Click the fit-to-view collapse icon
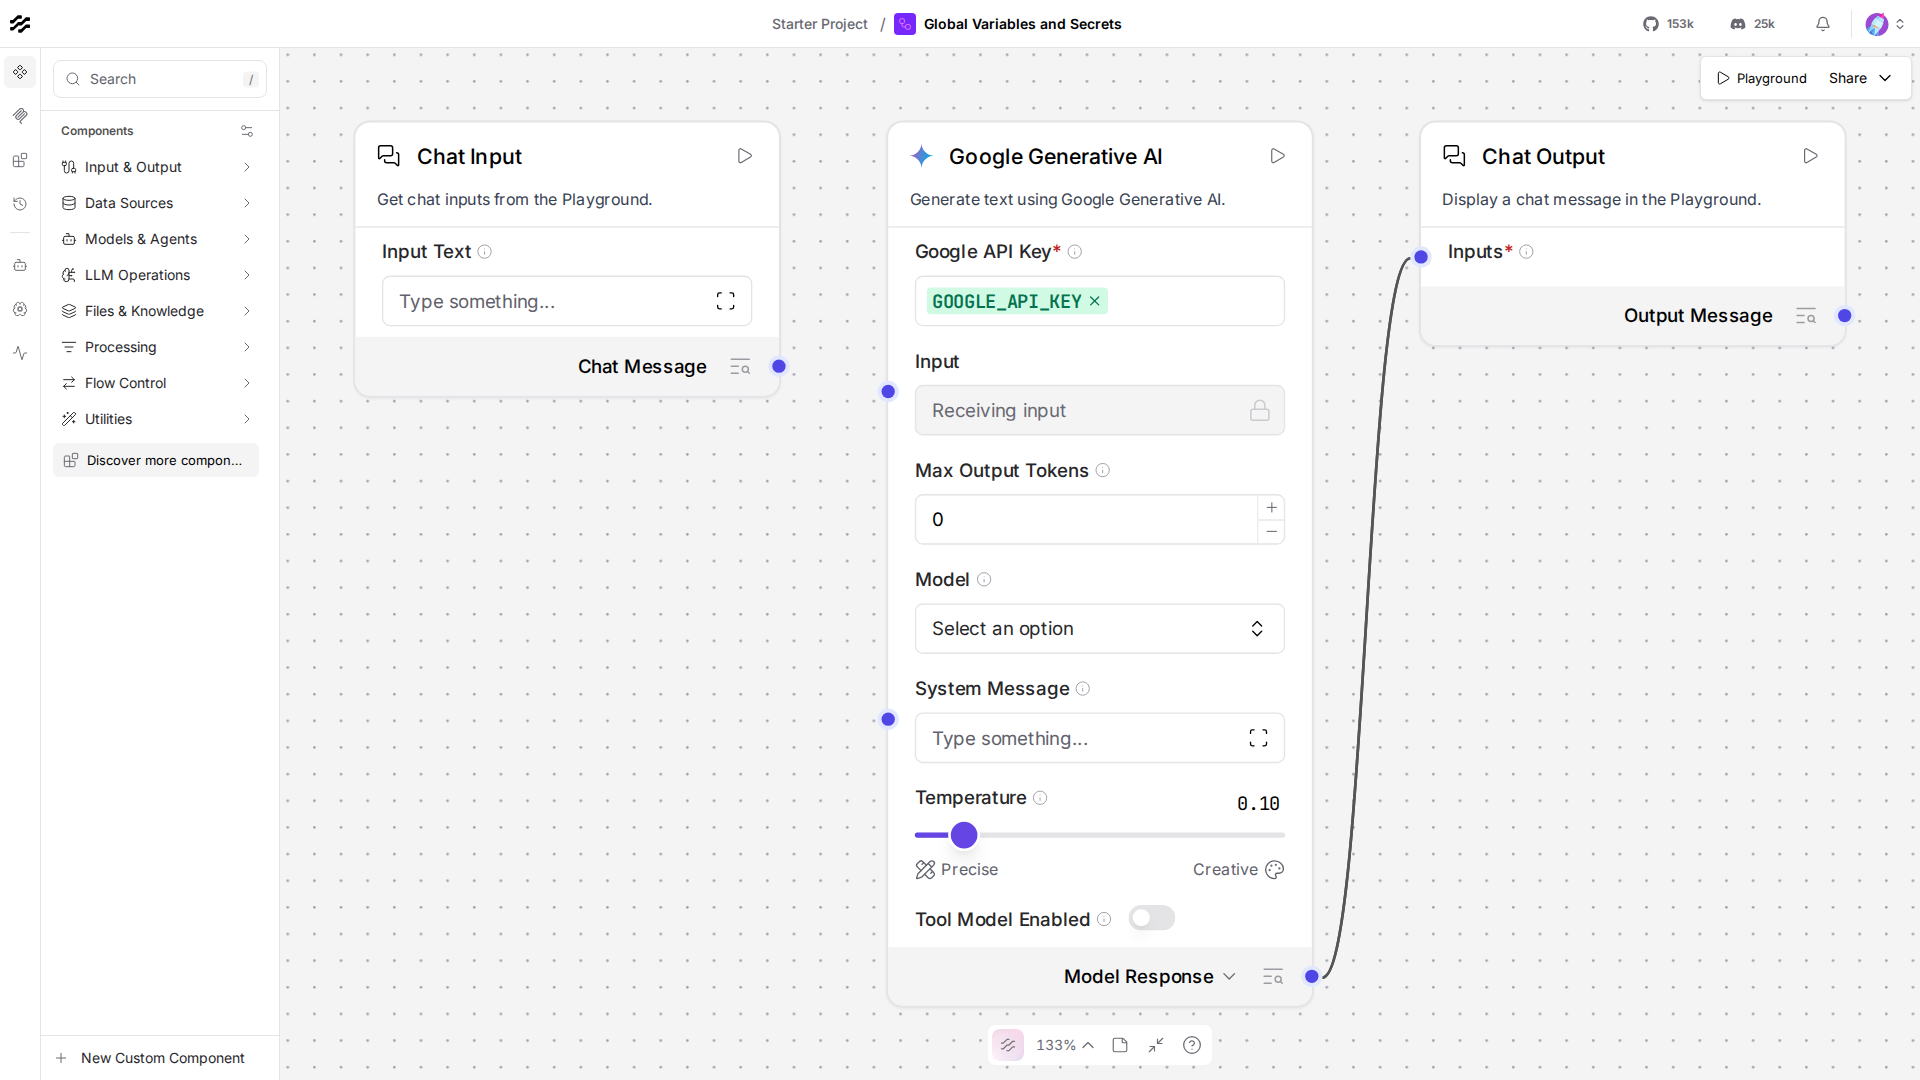Image resolution: width=1920 pixels, height=1080 pixels. 1156,1045
